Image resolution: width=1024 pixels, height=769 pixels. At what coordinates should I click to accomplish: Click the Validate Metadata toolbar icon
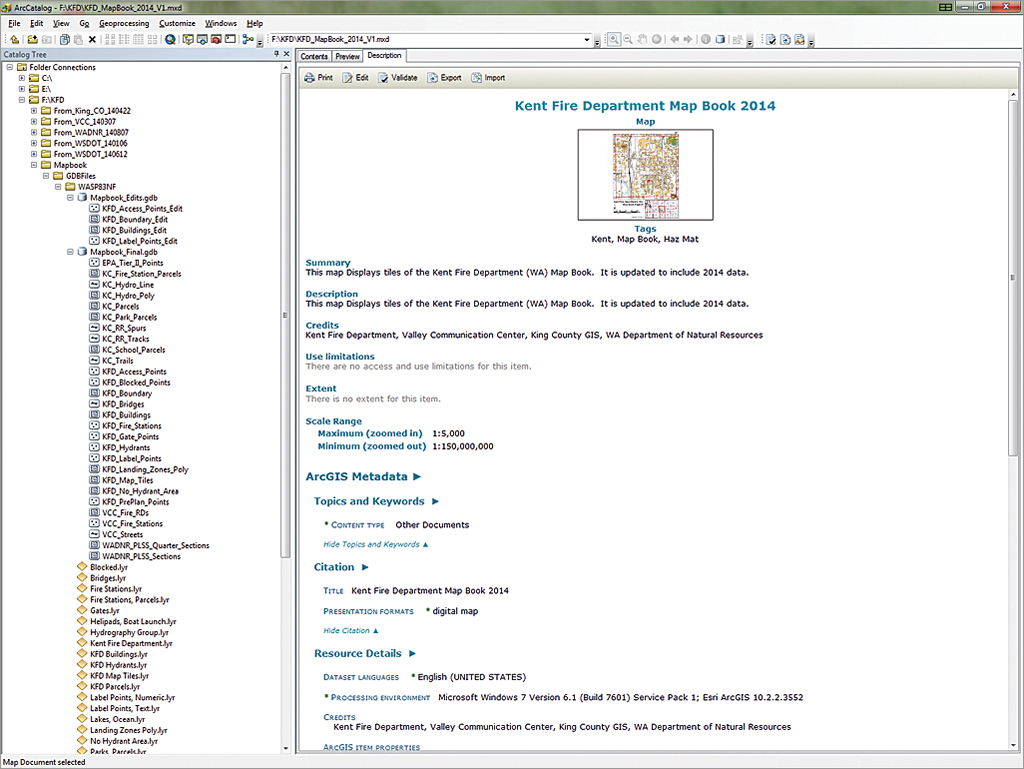(771, 39)
